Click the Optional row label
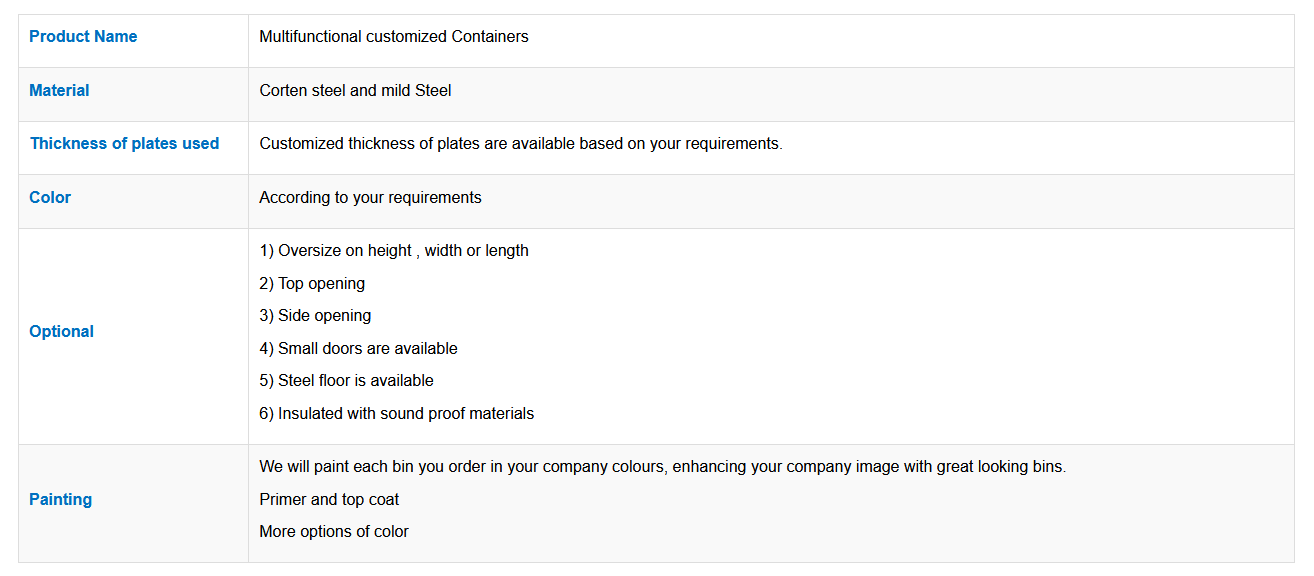1314x576 pixels. [x=61, y=332]
